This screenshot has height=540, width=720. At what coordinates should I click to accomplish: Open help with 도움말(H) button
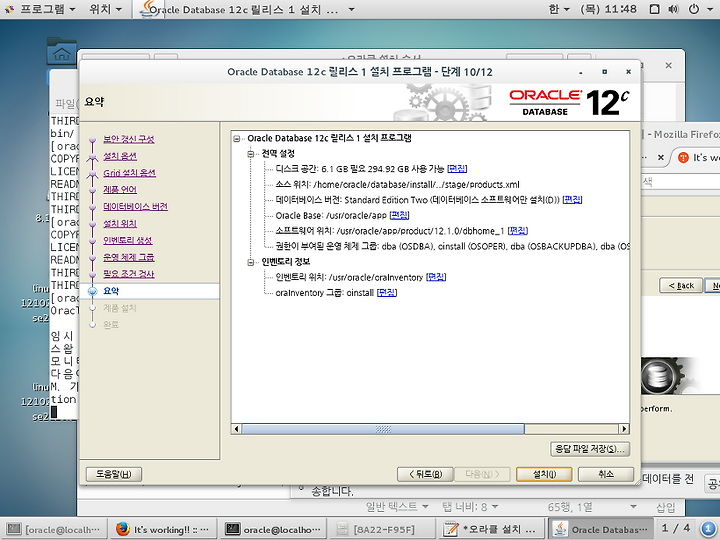point(114,474)
